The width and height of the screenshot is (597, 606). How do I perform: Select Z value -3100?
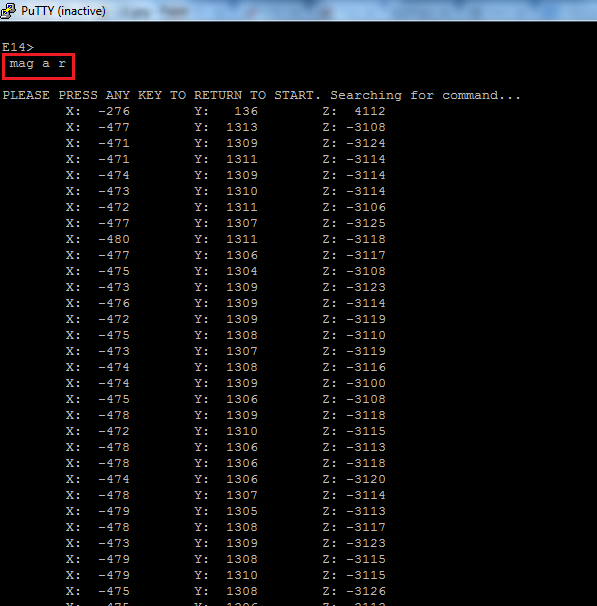tap(366, 383)
